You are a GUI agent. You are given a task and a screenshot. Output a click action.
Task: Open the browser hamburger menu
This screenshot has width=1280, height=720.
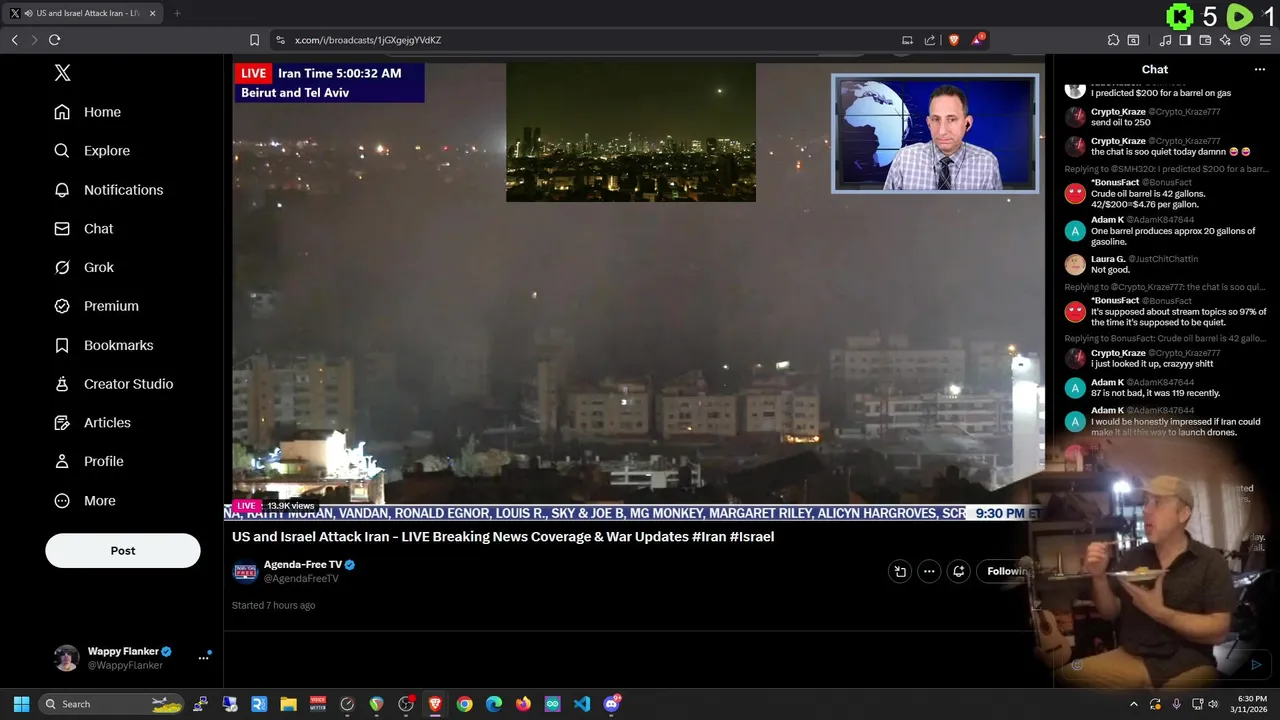click(x=1265, y=40)
